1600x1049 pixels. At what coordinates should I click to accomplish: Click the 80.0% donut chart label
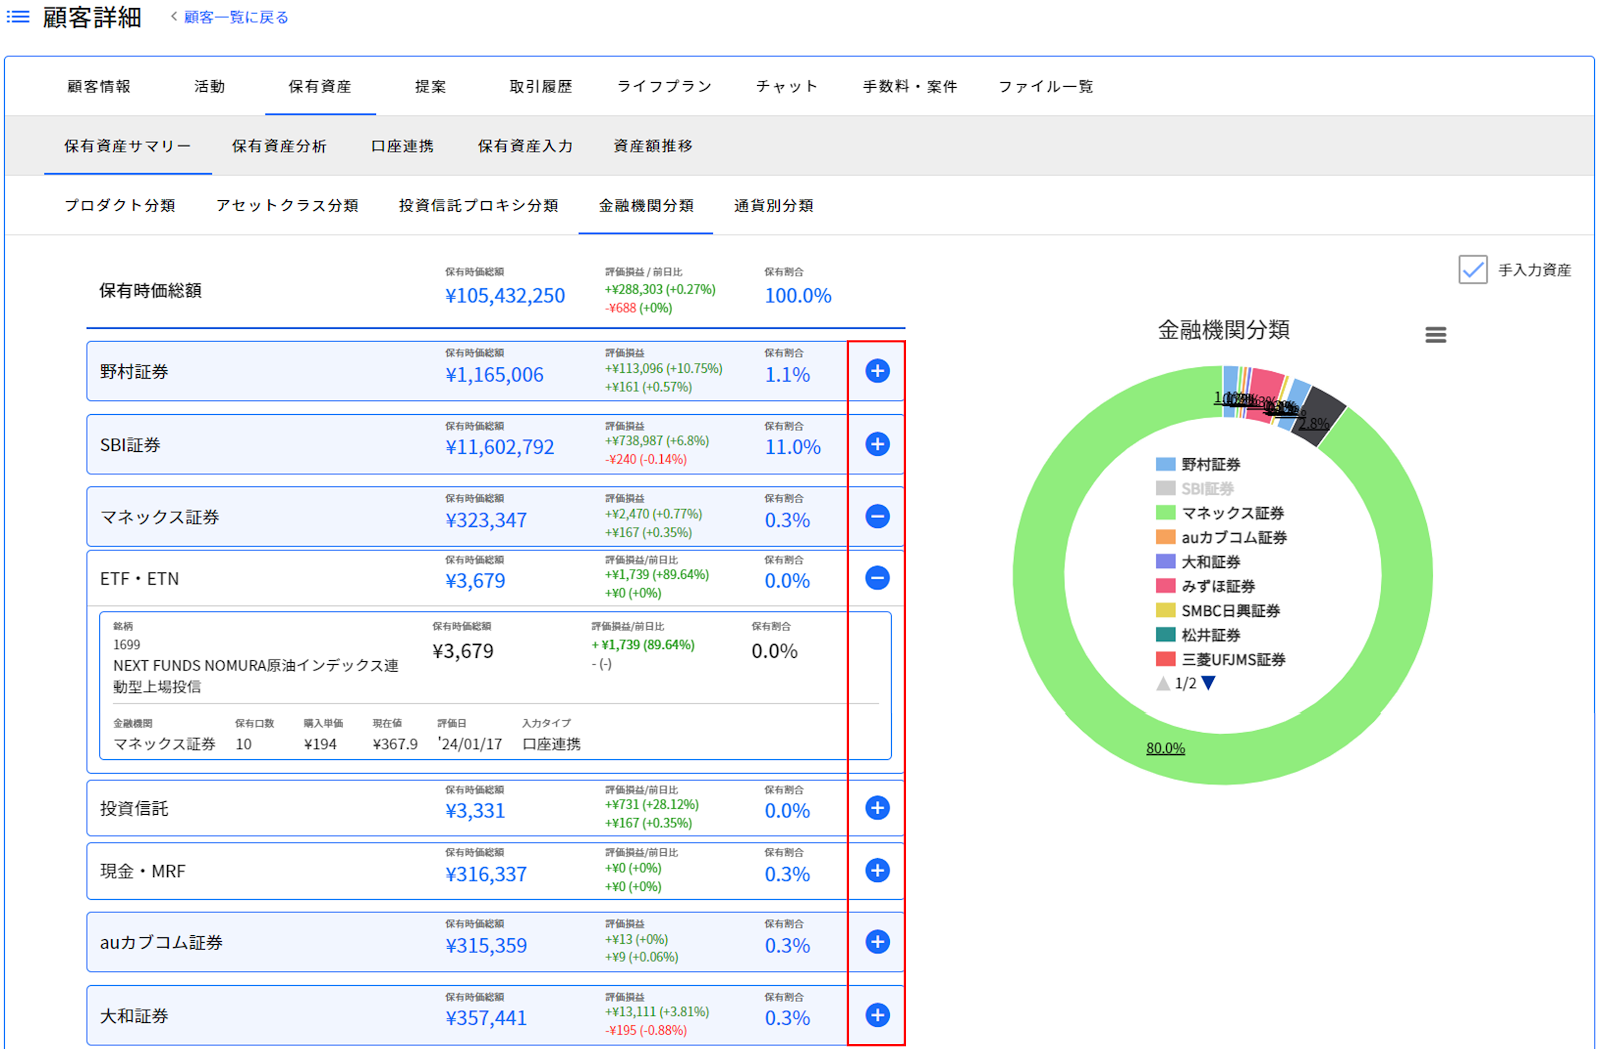point(1166,748)
